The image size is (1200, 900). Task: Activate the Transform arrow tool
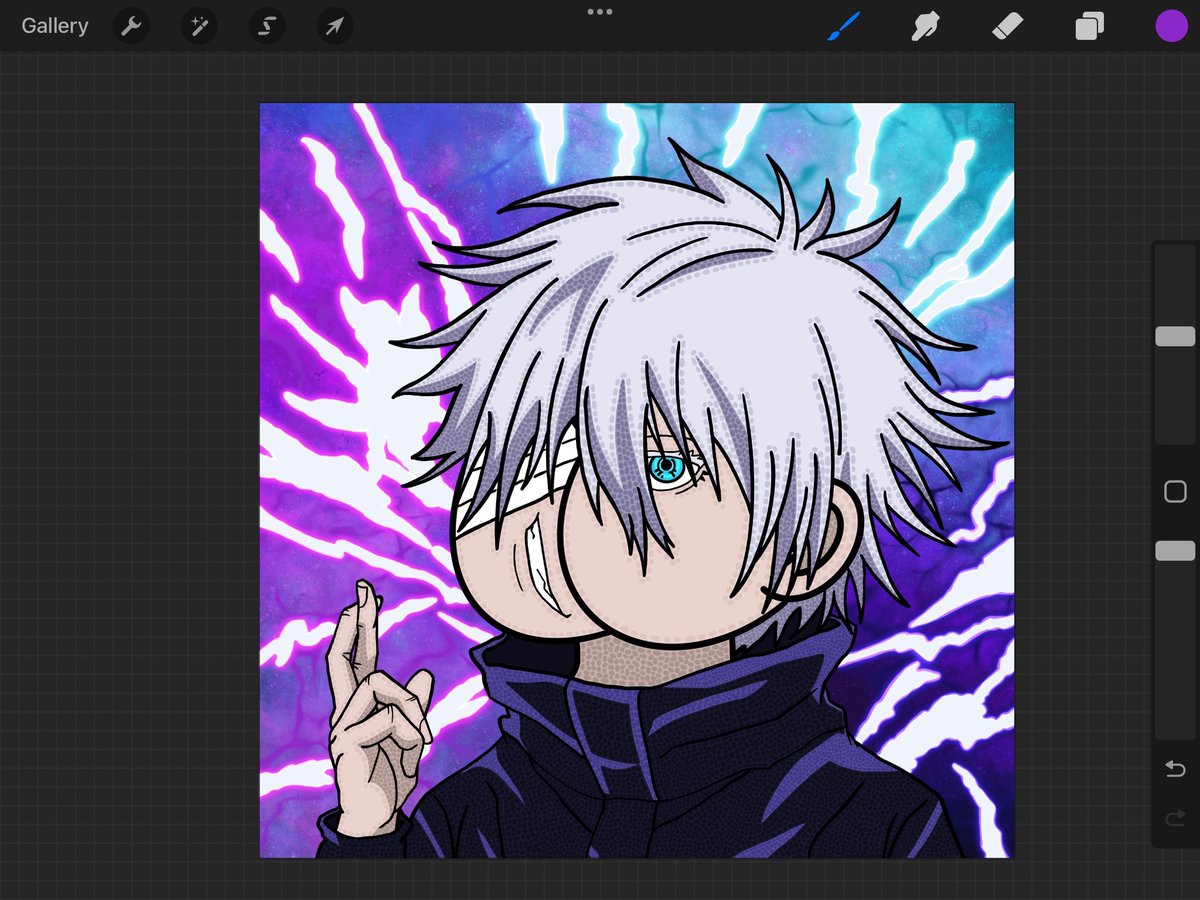335,26
